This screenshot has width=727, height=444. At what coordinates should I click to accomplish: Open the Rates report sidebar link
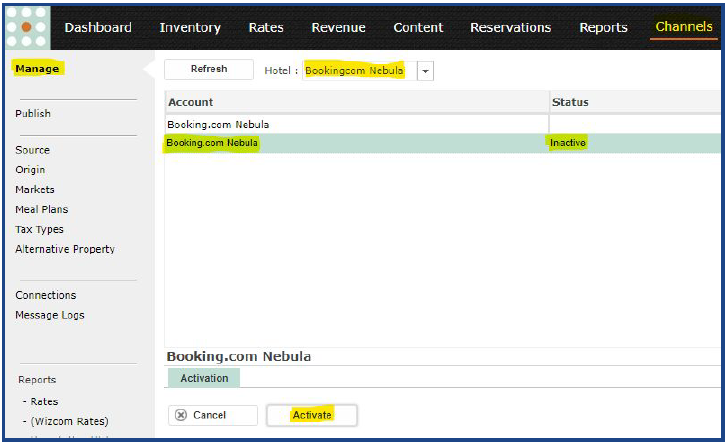[44, 401]
